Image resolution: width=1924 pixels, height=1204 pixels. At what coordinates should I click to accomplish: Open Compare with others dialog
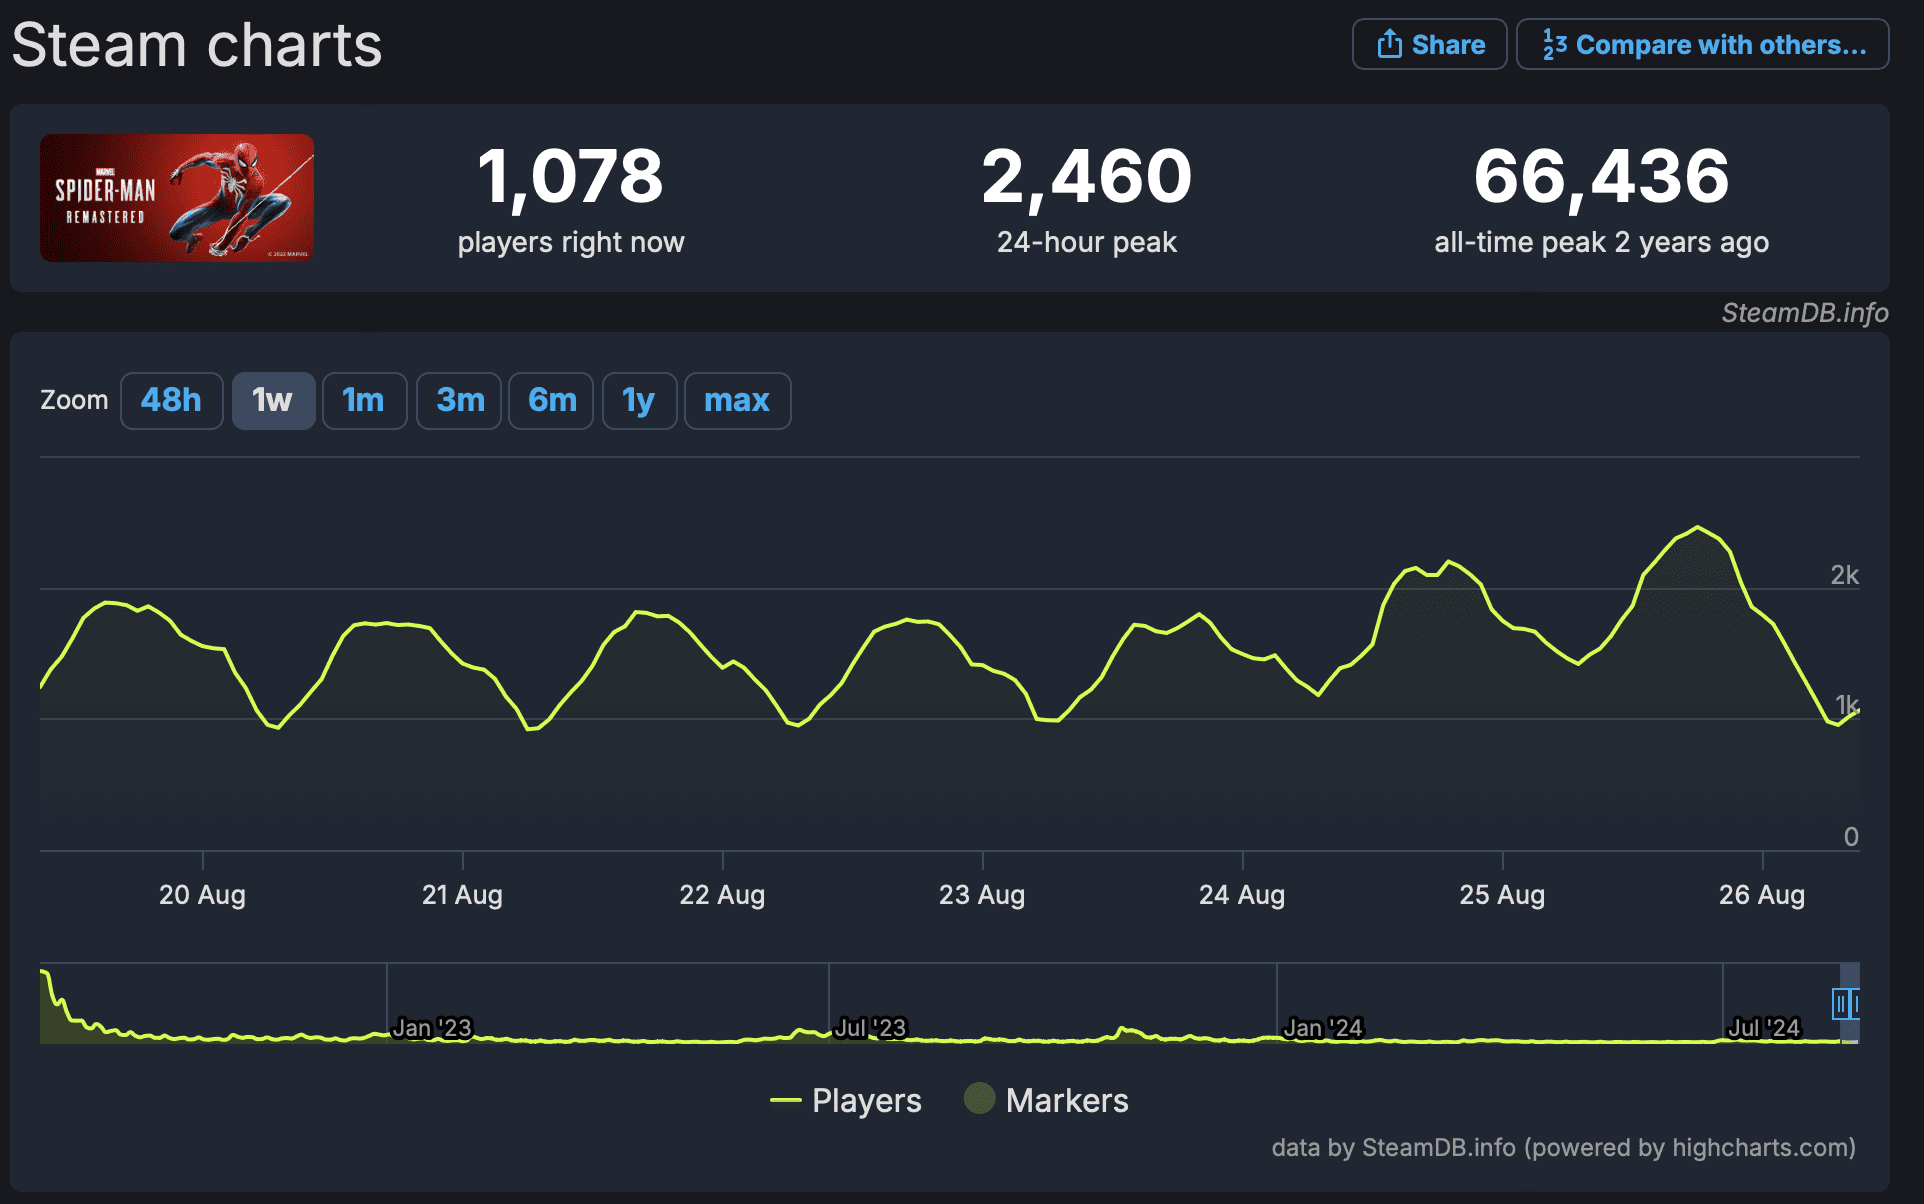[x=1702, y=44]
